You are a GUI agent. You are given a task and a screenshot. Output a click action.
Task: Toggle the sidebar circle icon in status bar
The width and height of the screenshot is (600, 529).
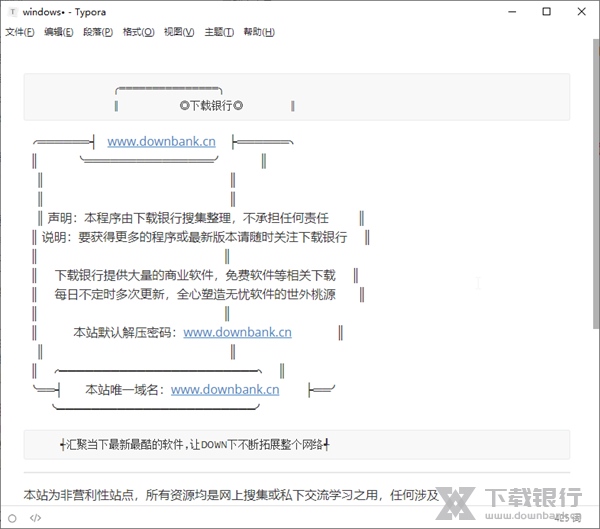coord(12,517)
